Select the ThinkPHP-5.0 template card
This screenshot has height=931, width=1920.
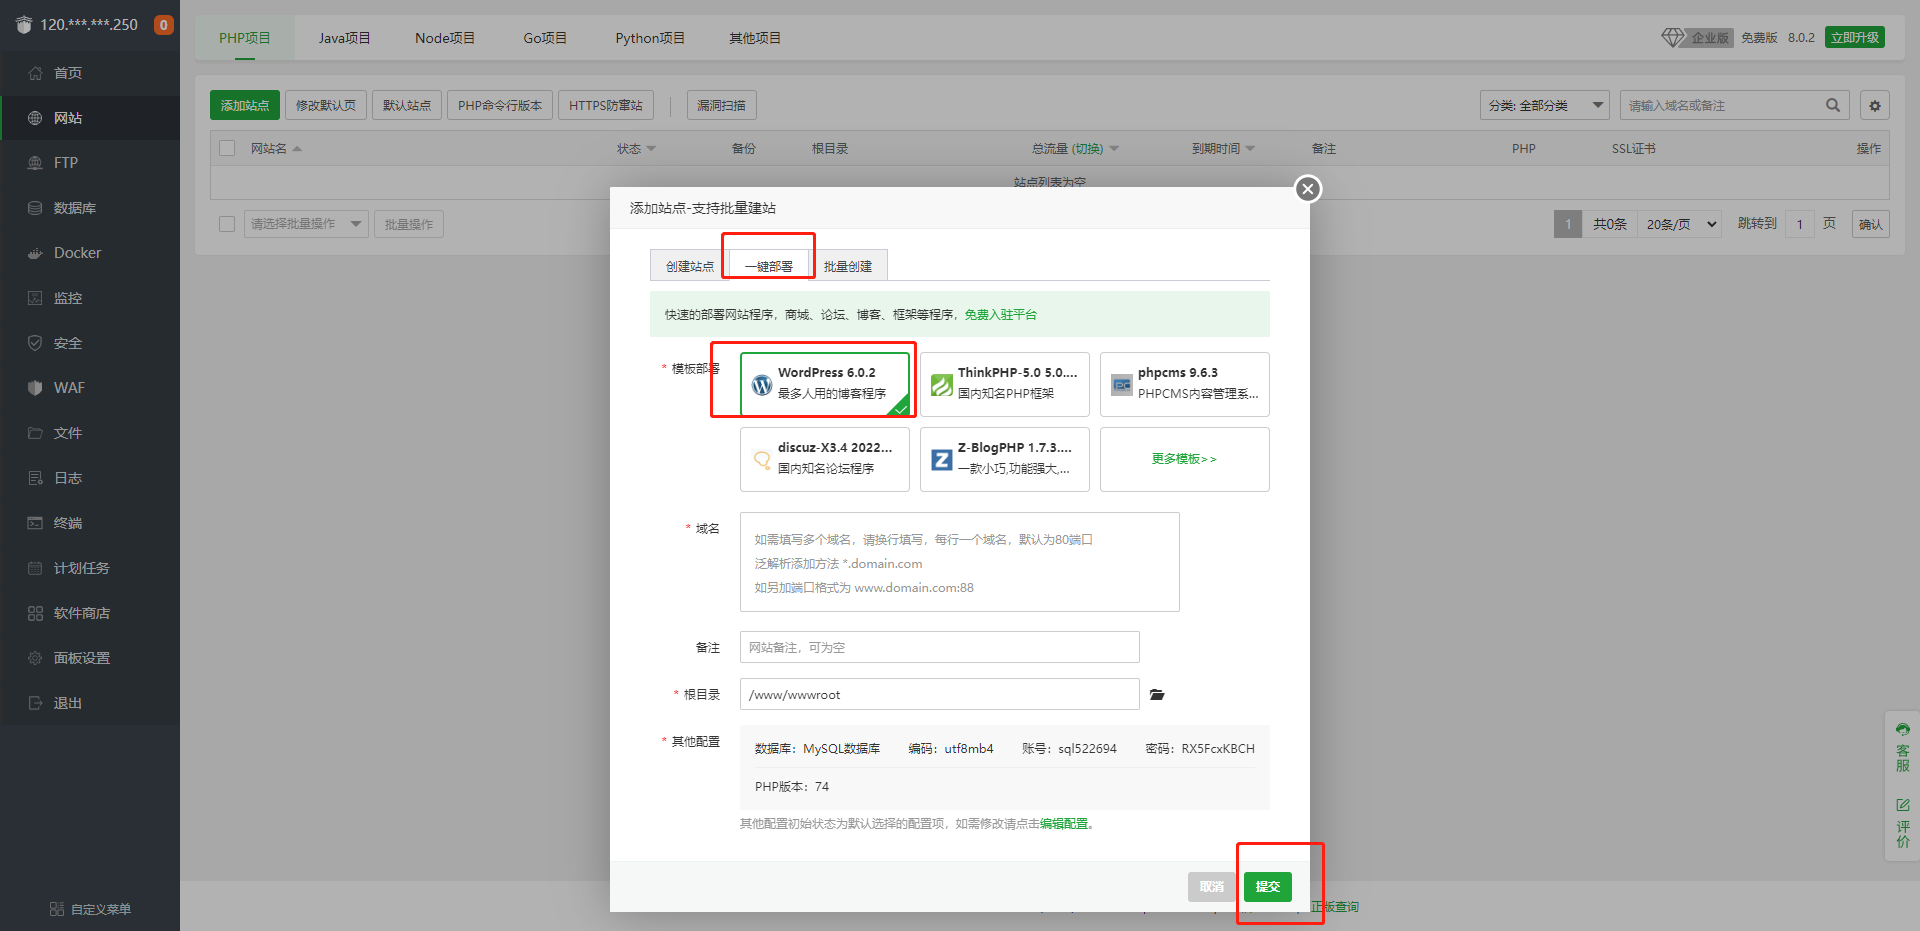pos(1005,384)
